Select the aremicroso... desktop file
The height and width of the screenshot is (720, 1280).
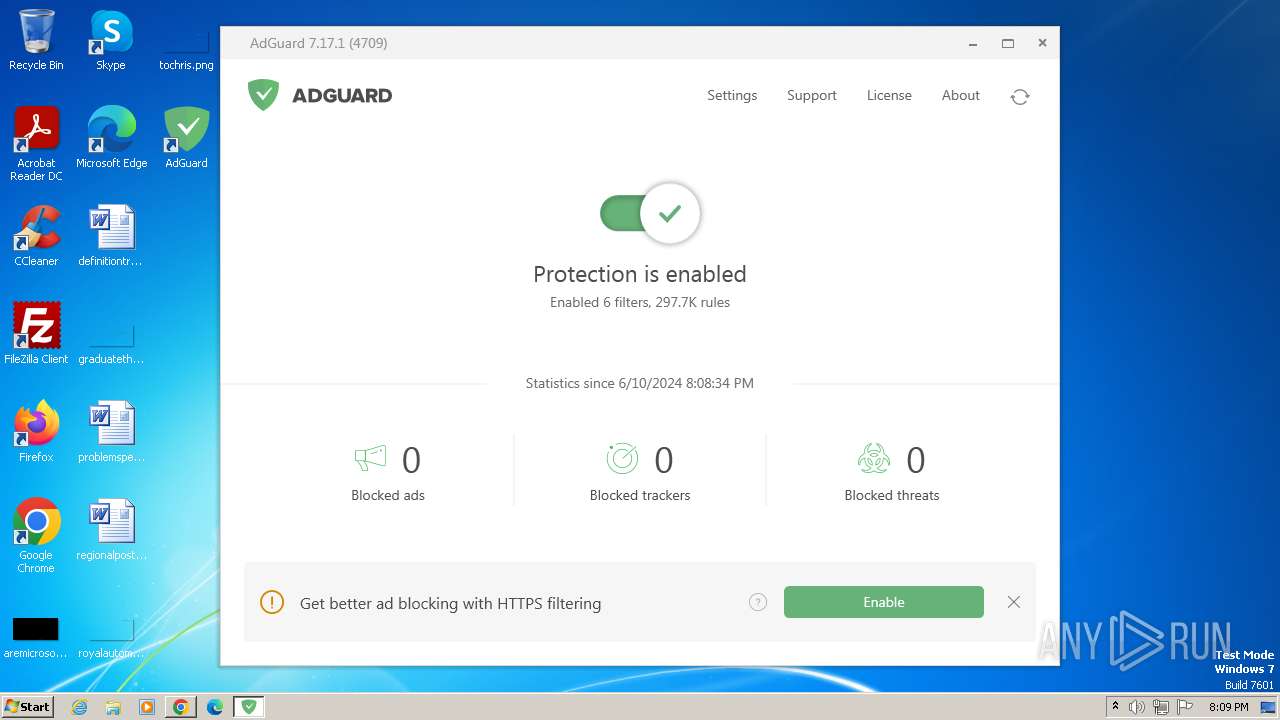tap(36, 638)
